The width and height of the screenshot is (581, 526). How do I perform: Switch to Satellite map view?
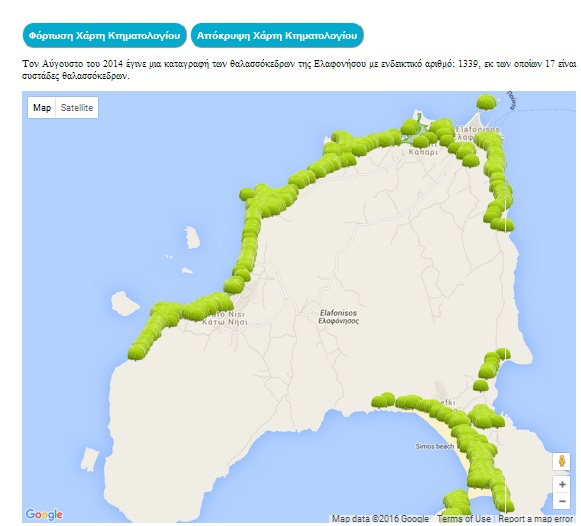[77, 108]
